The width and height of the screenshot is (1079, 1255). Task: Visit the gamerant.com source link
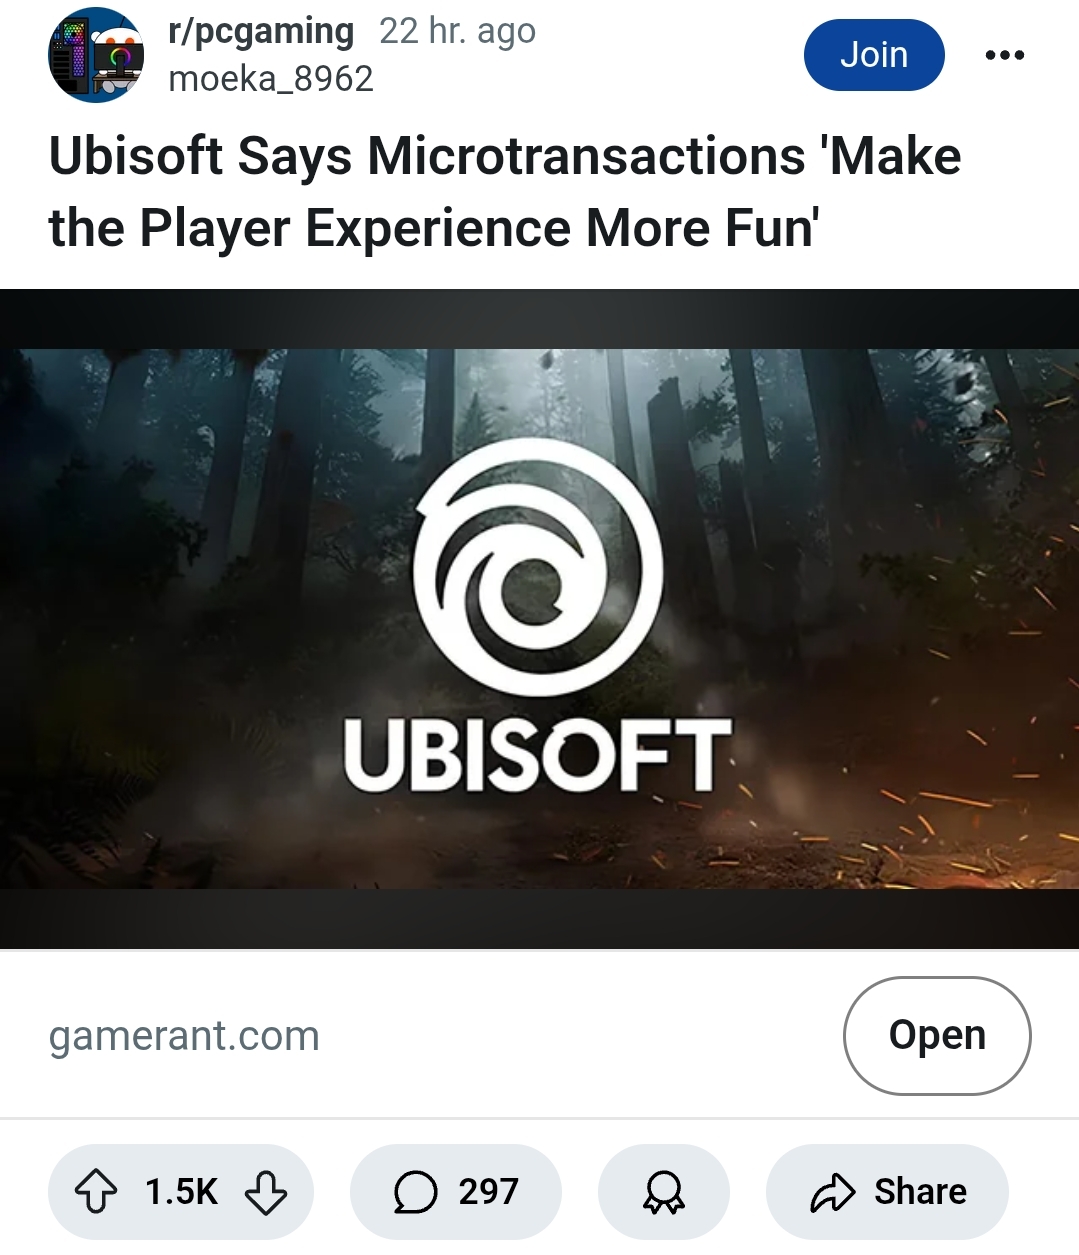184,1036
